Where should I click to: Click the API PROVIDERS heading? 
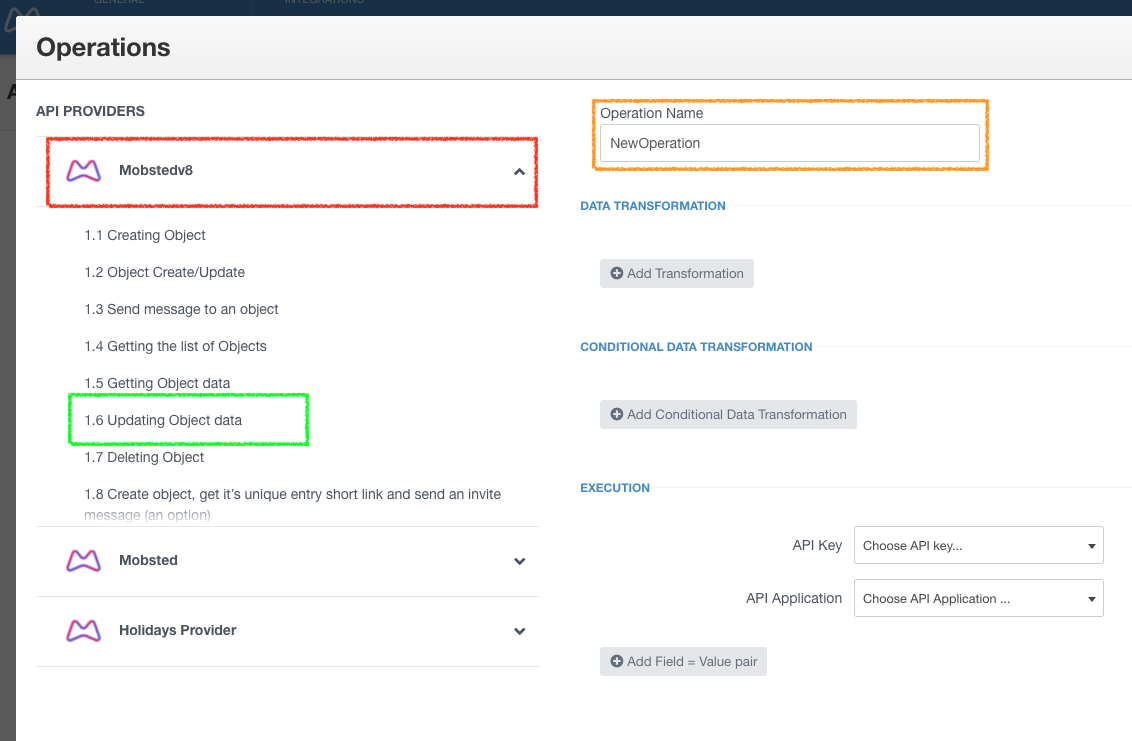pos(90,111)
